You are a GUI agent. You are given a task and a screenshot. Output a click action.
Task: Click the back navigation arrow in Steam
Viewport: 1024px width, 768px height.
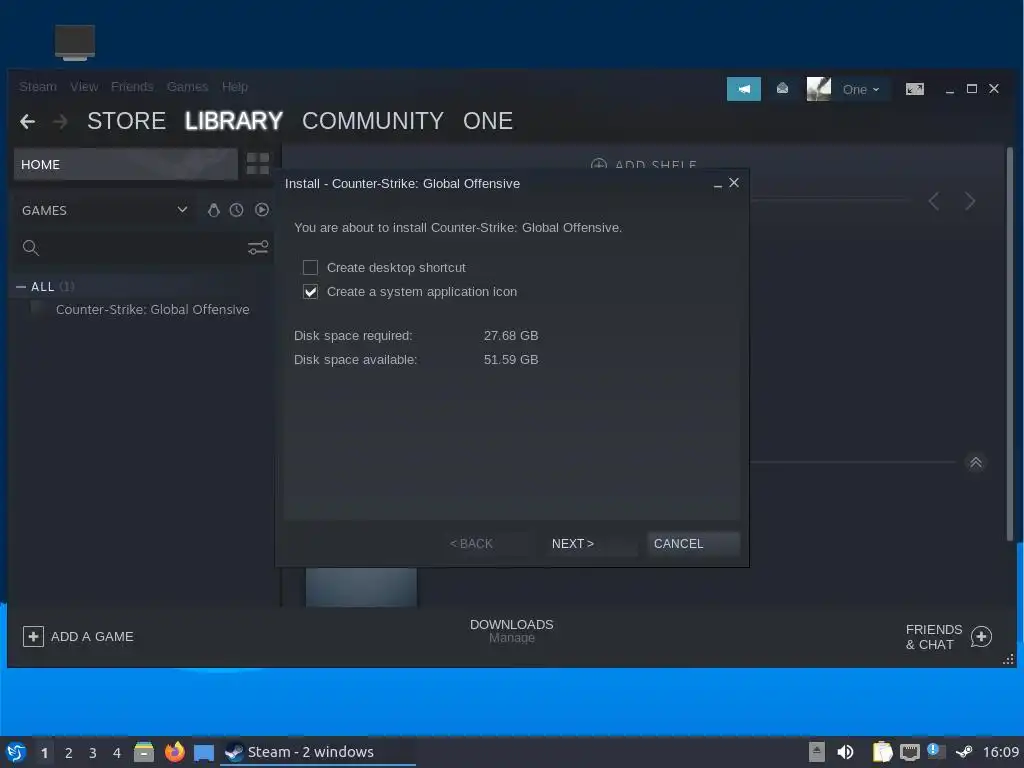[27, 121]
